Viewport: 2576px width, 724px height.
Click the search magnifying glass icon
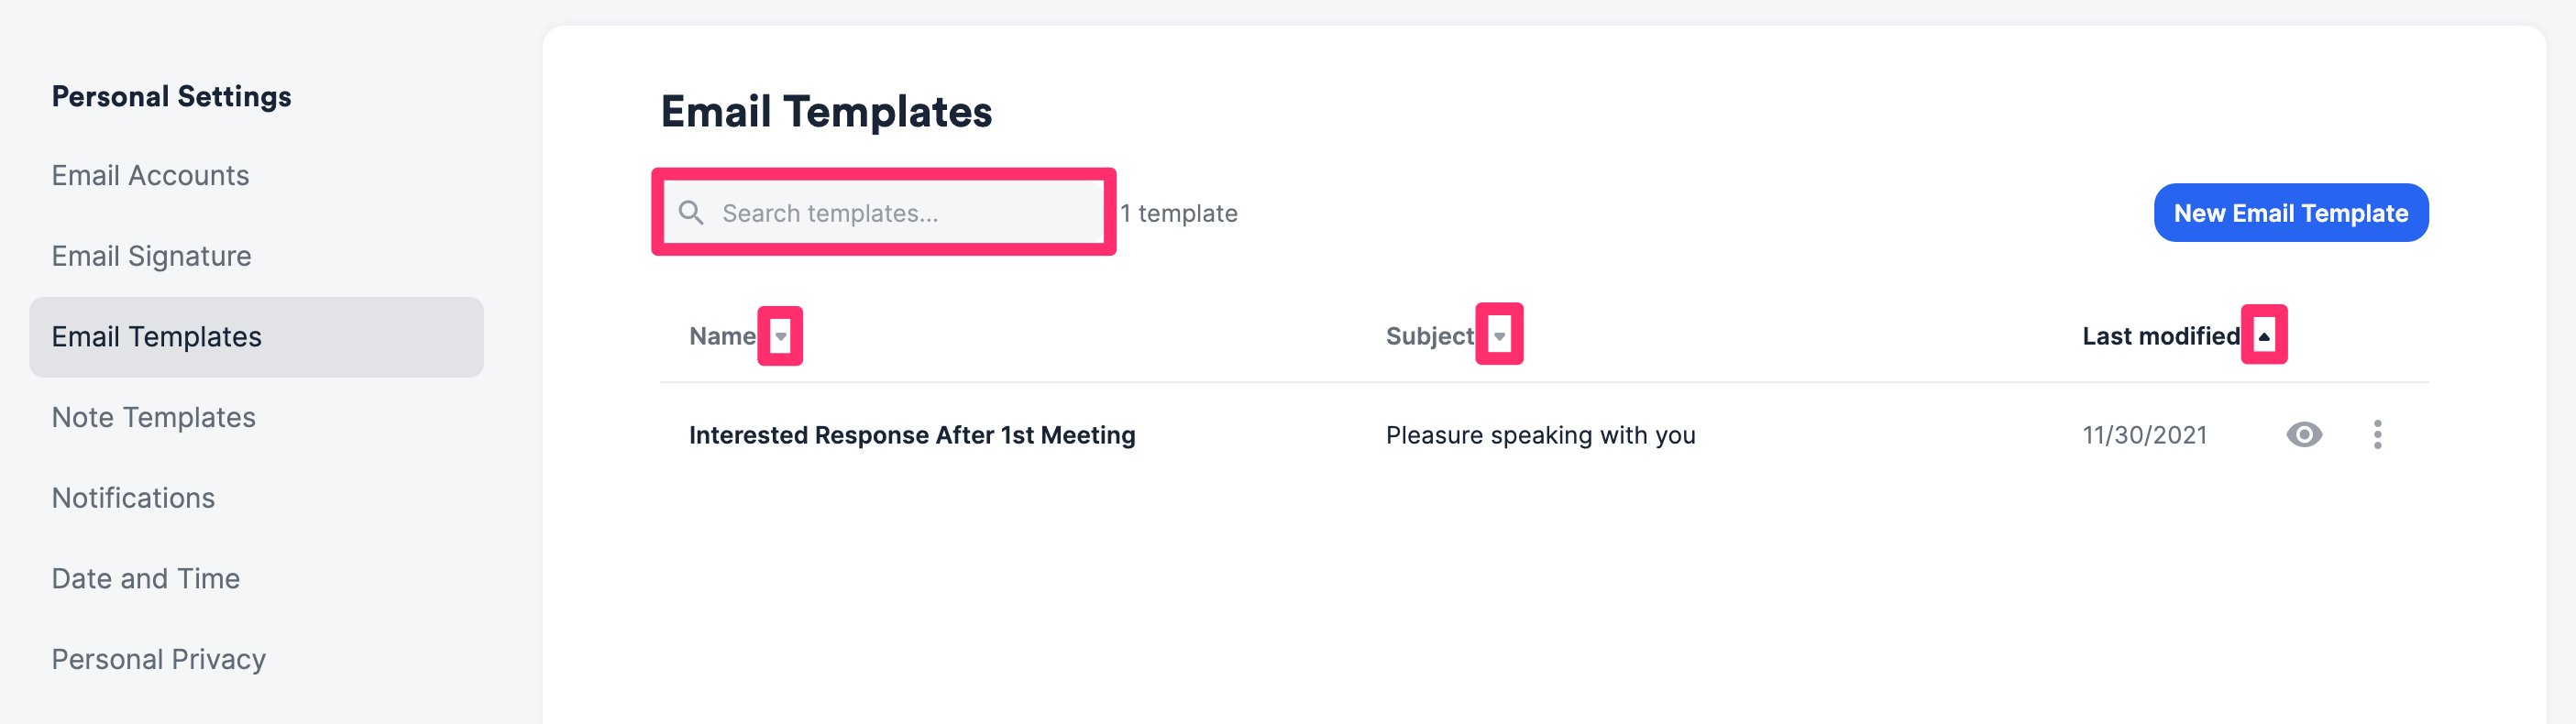coord(693,212)
